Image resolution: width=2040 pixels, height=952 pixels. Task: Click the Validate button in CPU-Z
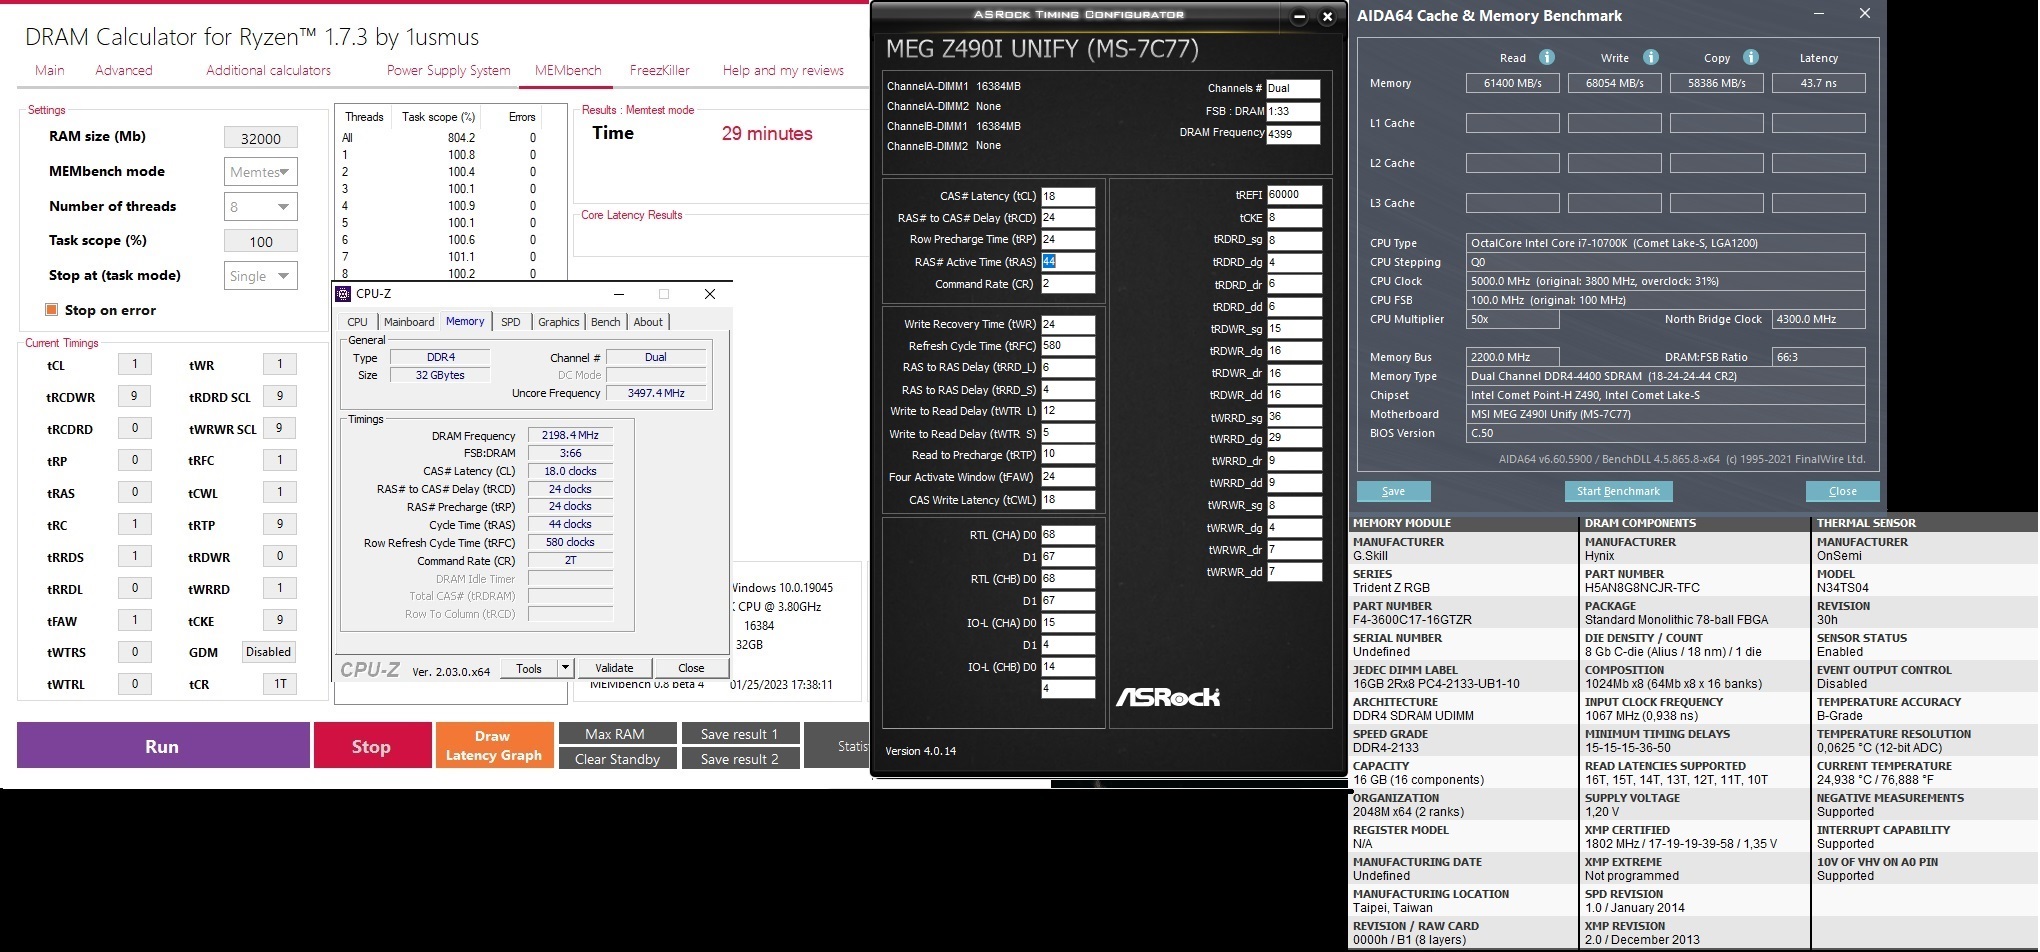tap(614, 668)
